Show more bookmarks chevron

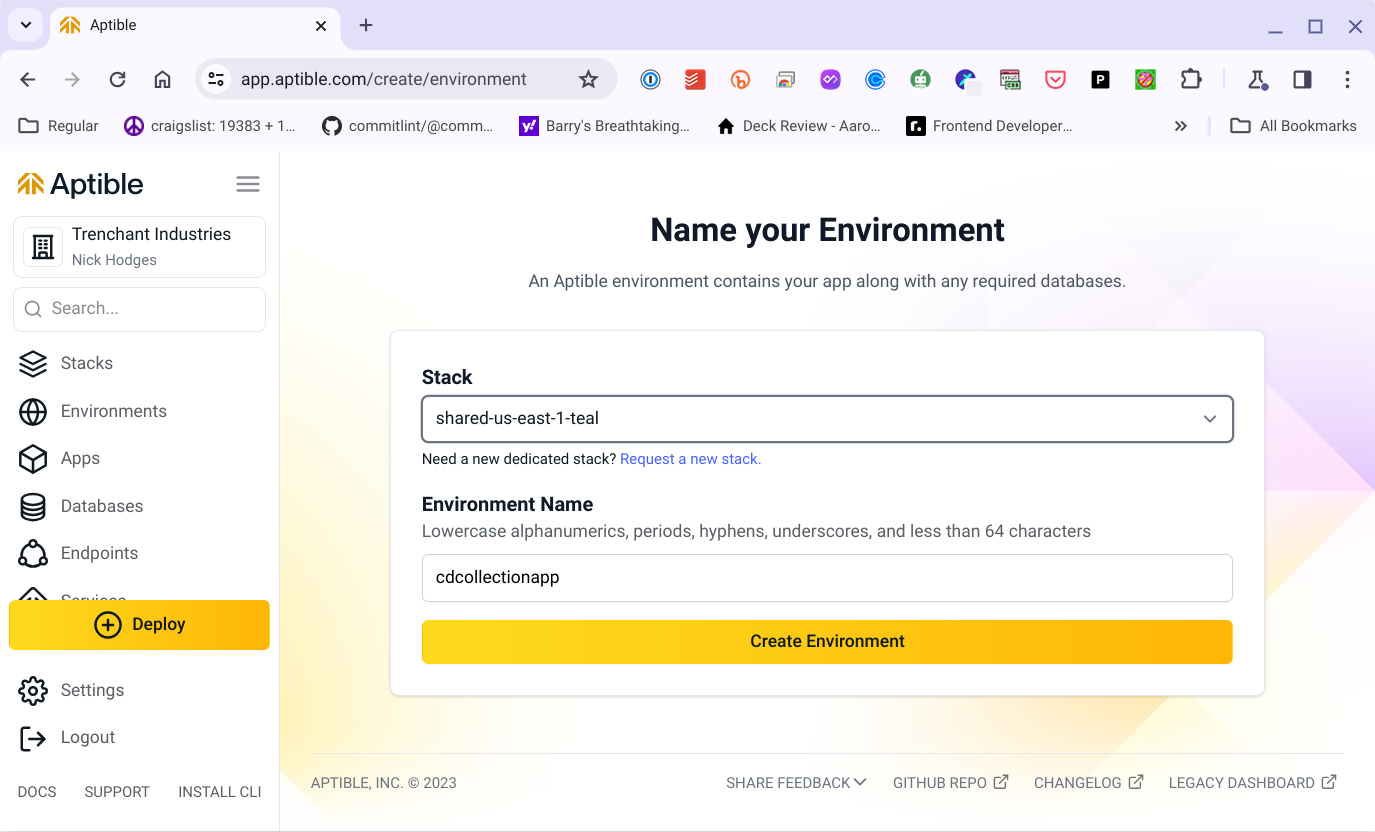1181,126
